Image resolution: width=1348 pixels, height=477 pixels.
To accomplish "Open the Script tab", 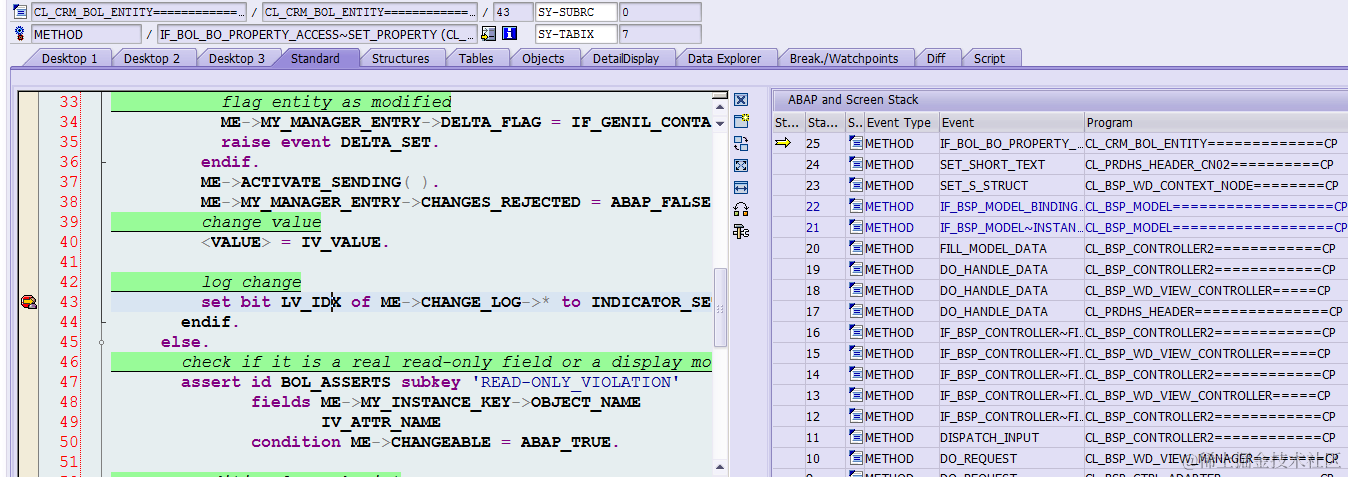I will pos(989,58).
